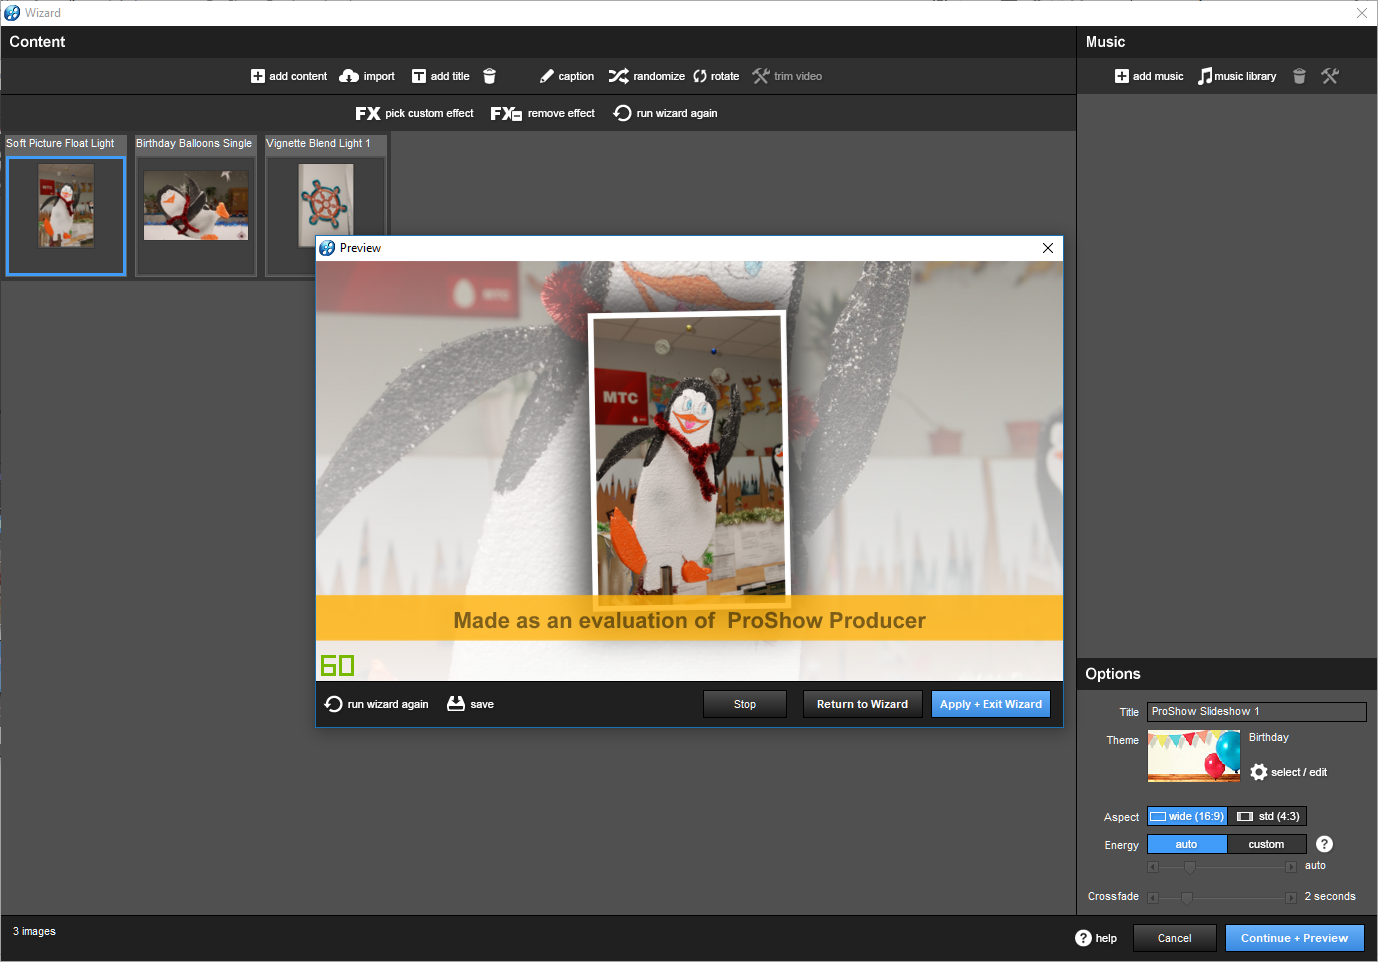Click the 'Birthday' theme name text
Viewport: 1378px width, 962px height.
(1269, 737)
